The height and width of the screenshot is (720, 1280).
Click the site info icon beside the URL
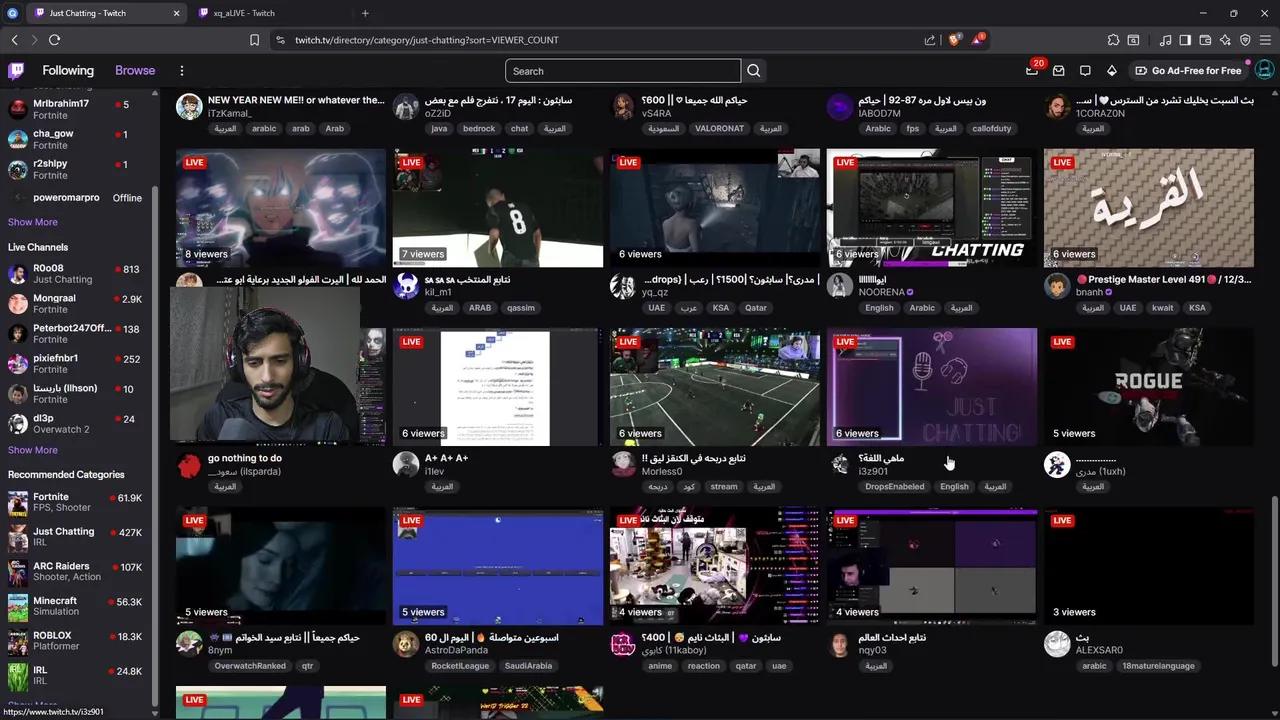point(280,40)
